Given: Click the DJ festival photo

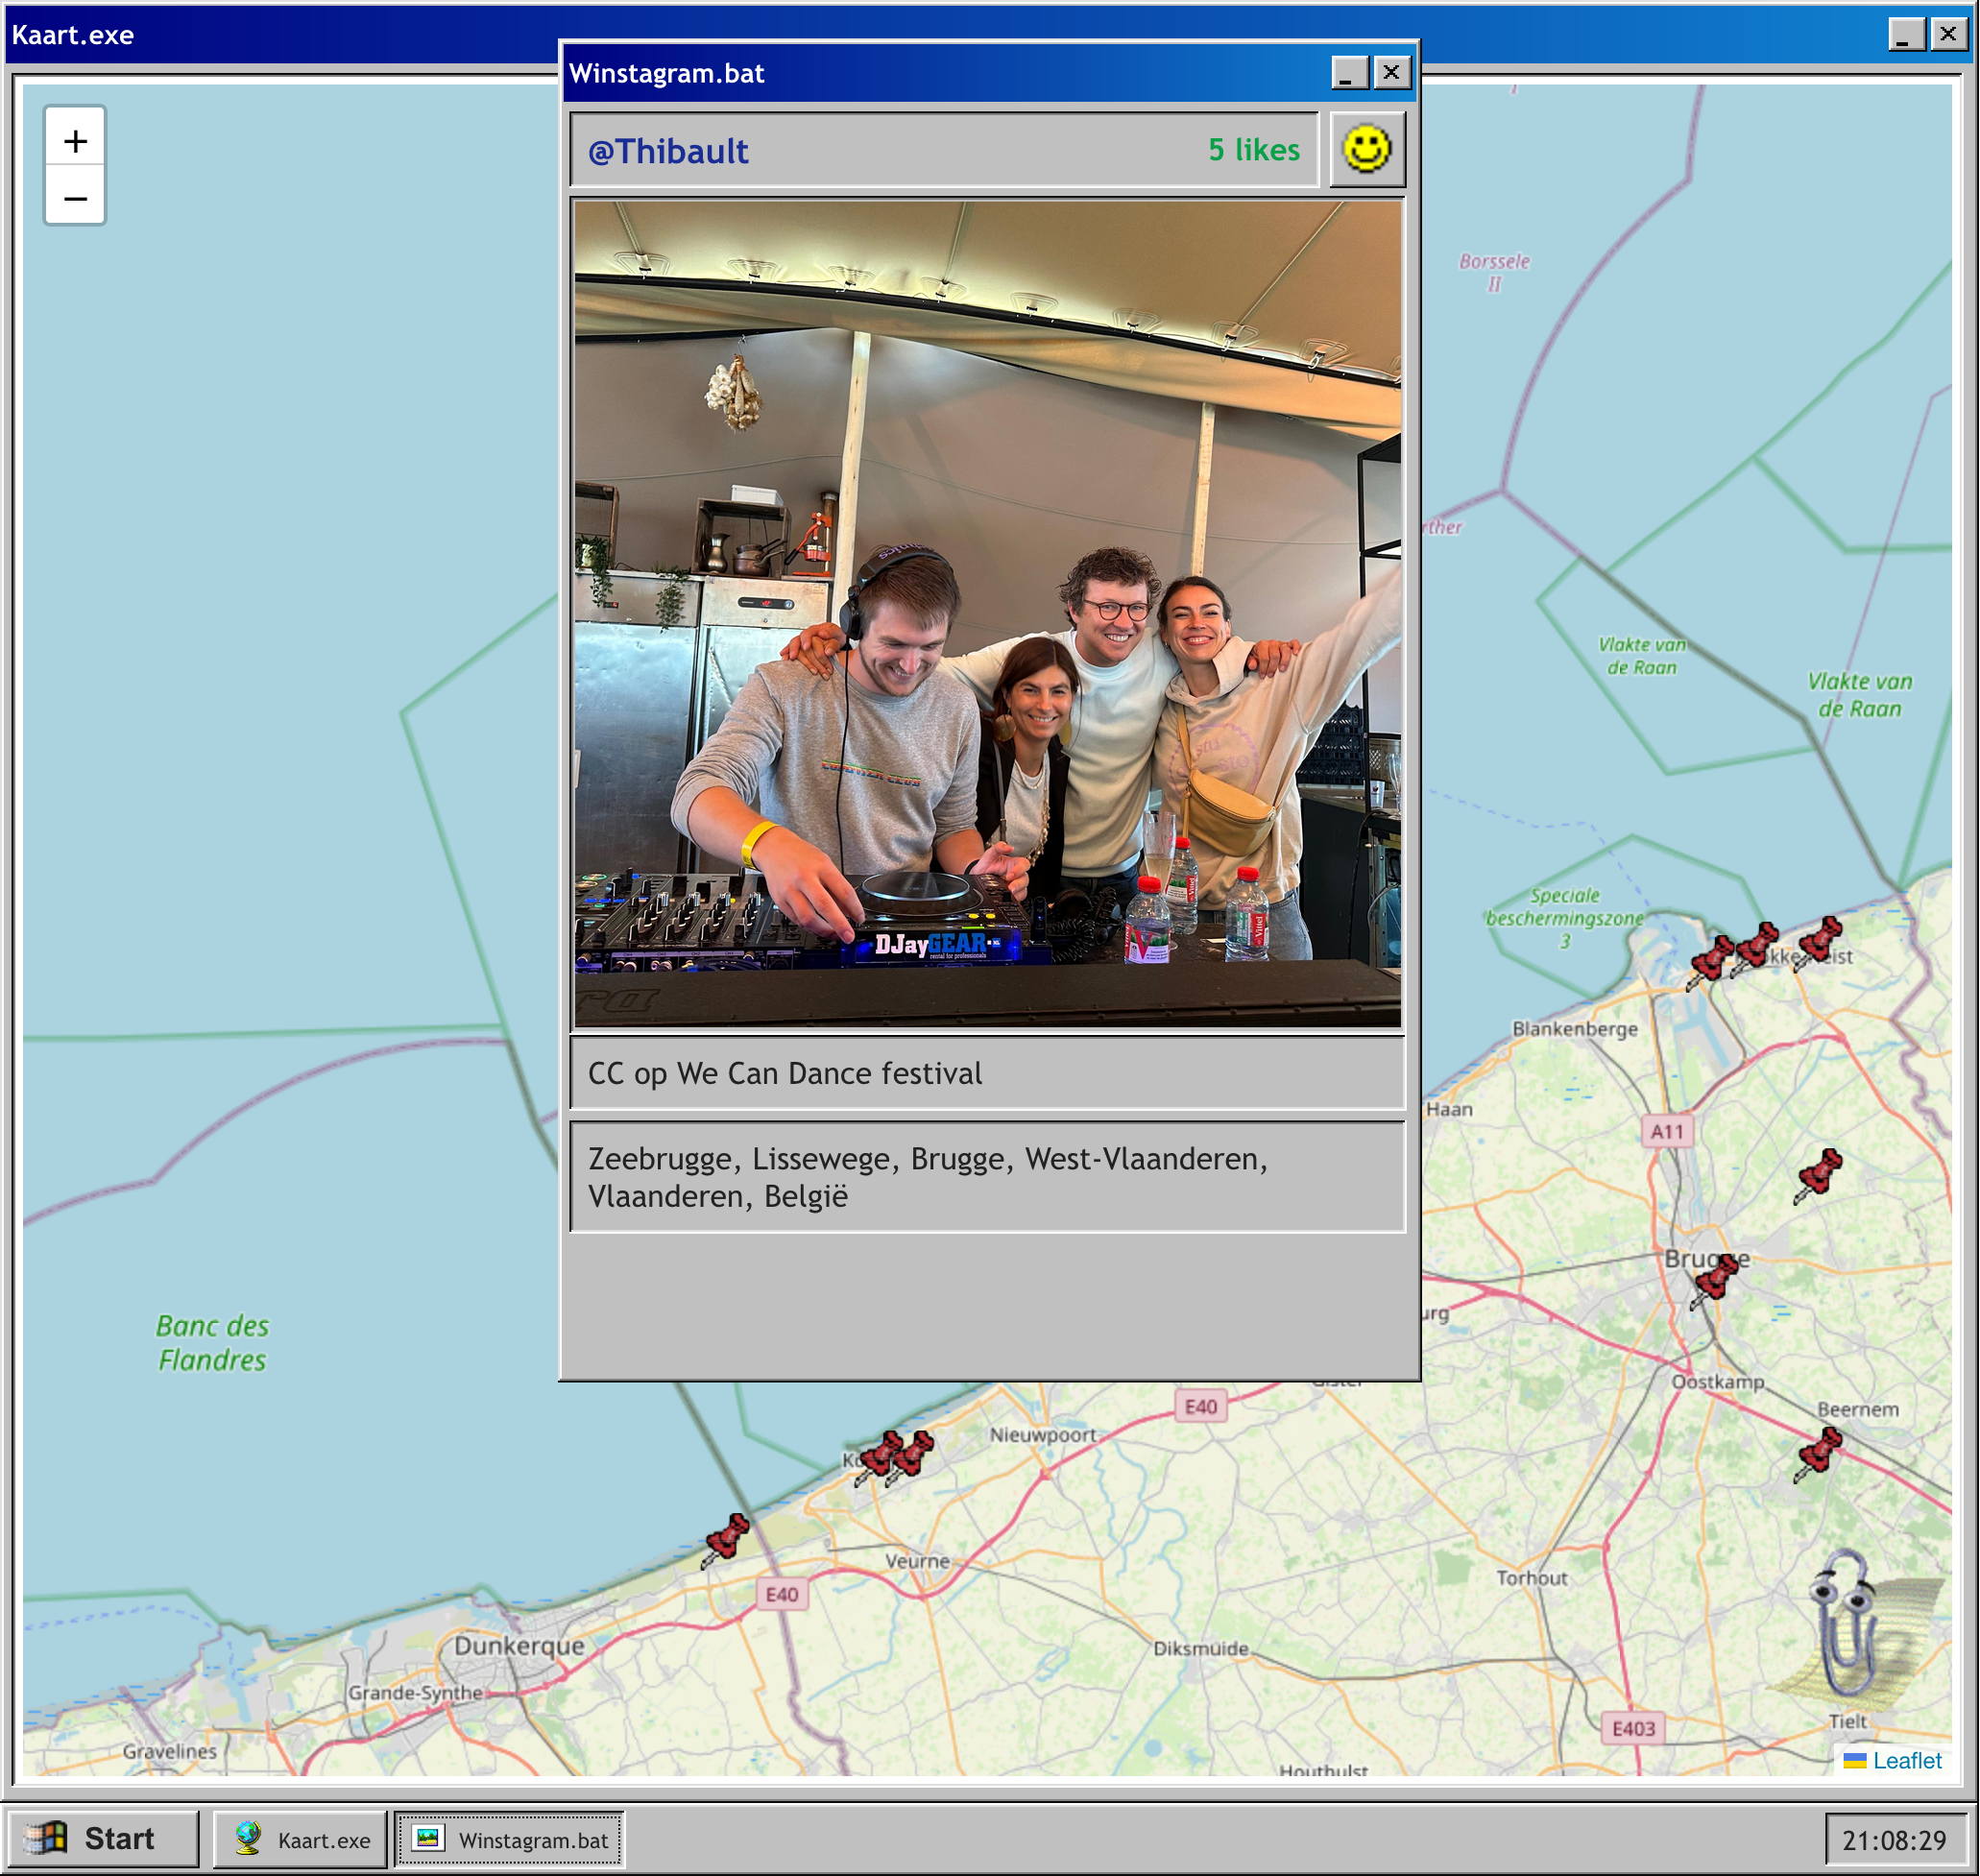Looking at the screenshot, I should click(987, 614).
